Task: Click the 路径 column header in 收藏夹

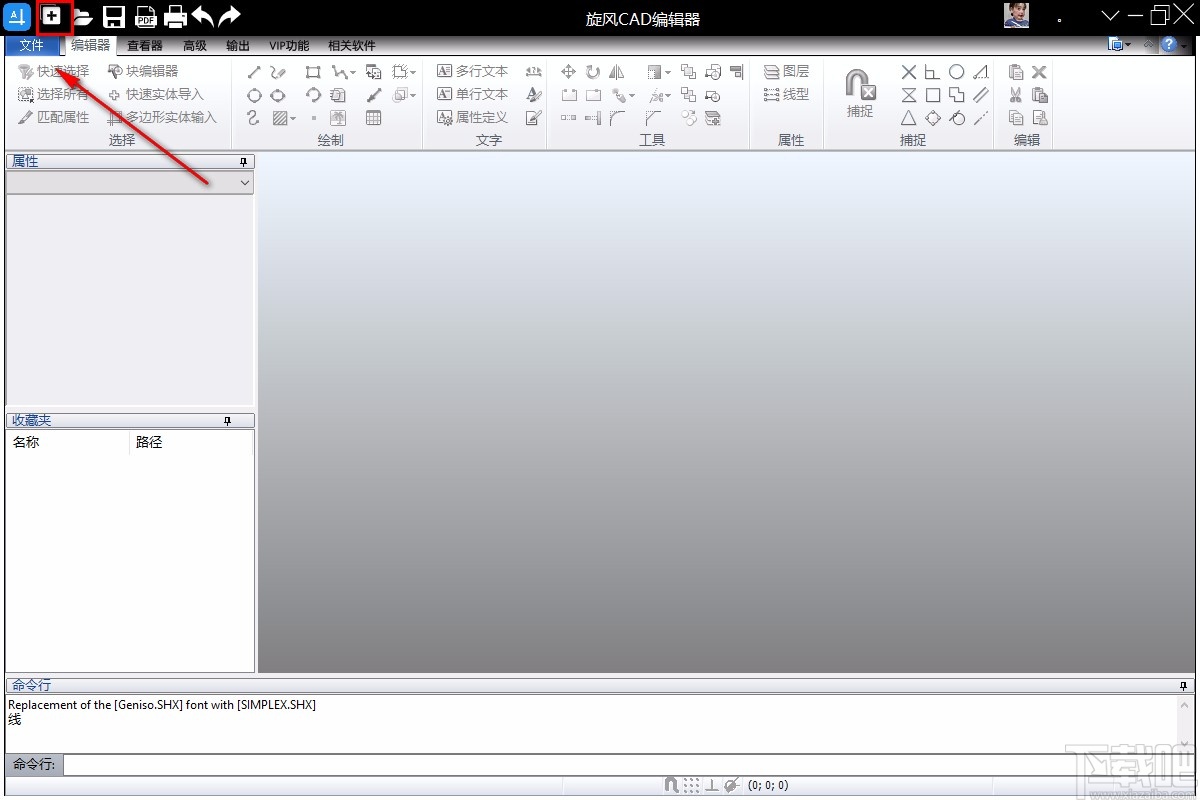Action: coord(191,442)
